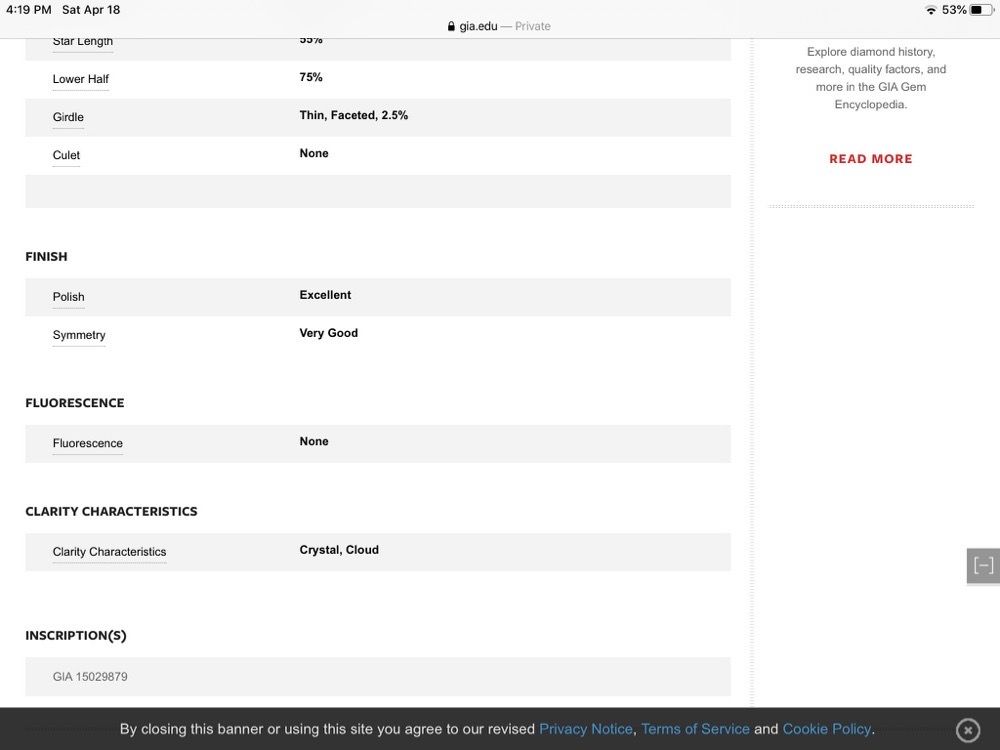Click the Culet term label

pyautogui.click(x=66, y=155)
